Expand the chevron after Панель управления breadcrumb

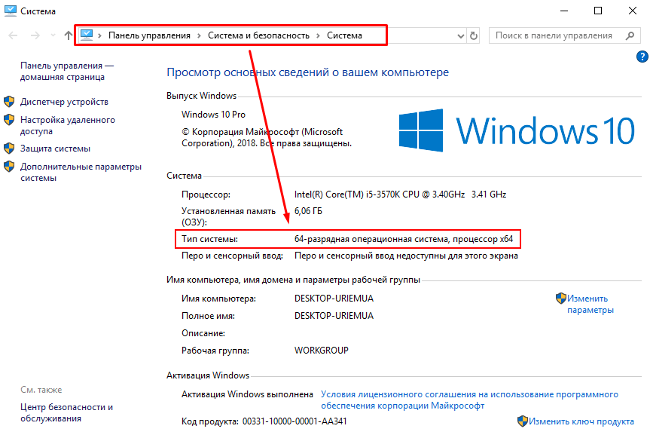click(199, 35)
